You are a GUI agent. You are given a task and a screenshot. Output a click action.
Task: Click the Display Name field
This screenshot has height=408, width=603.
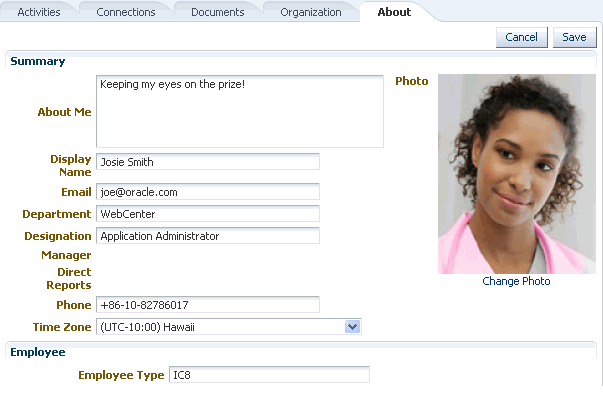(x=208, y=162)
